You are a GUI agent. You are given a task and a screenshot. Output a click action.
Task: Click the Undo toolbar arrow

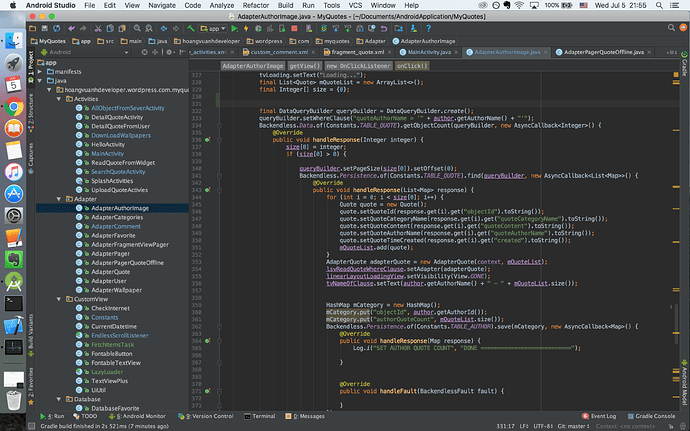(x=71, y=28)
